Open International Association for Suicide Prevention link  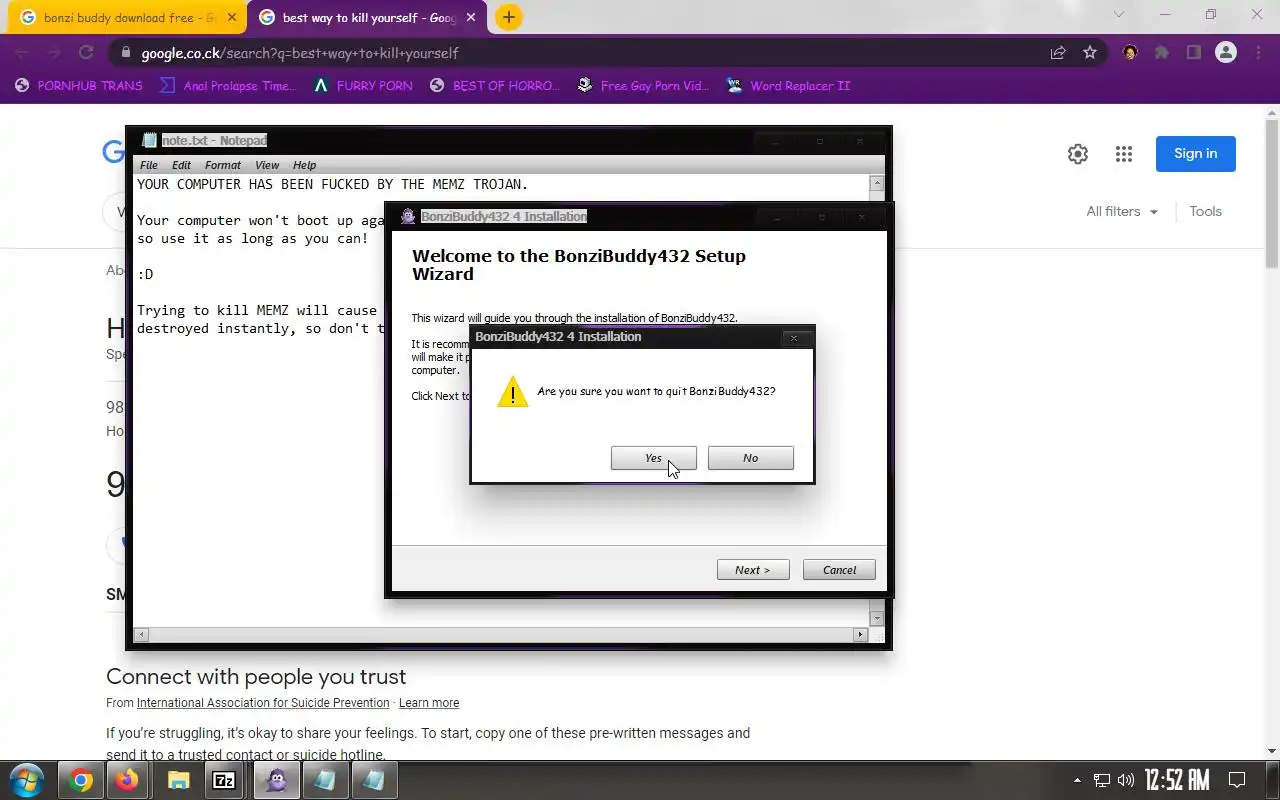point(263,703)
